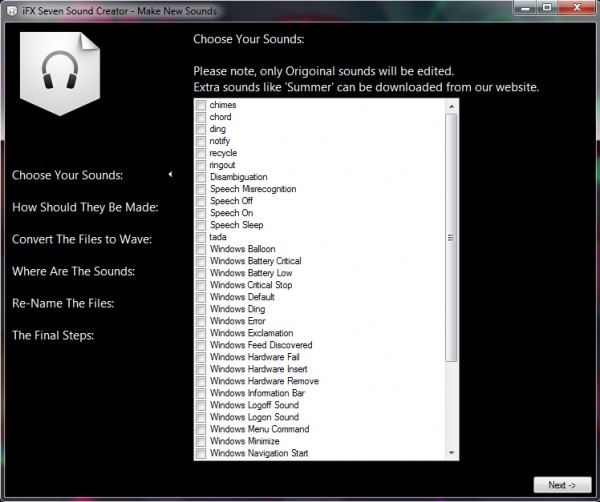Select the Windows Battery Critical checkbox
Screen dimensions: 600x502
[201, 261]
